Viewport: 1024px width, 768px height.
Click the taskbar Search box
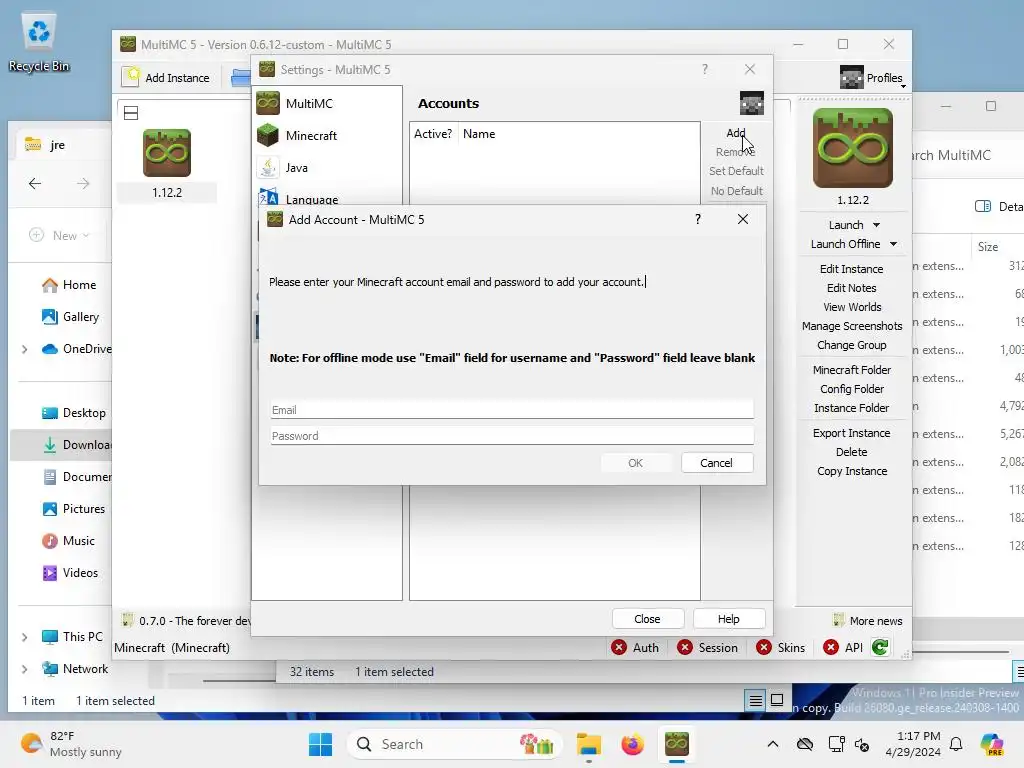(x=455, y=744)
